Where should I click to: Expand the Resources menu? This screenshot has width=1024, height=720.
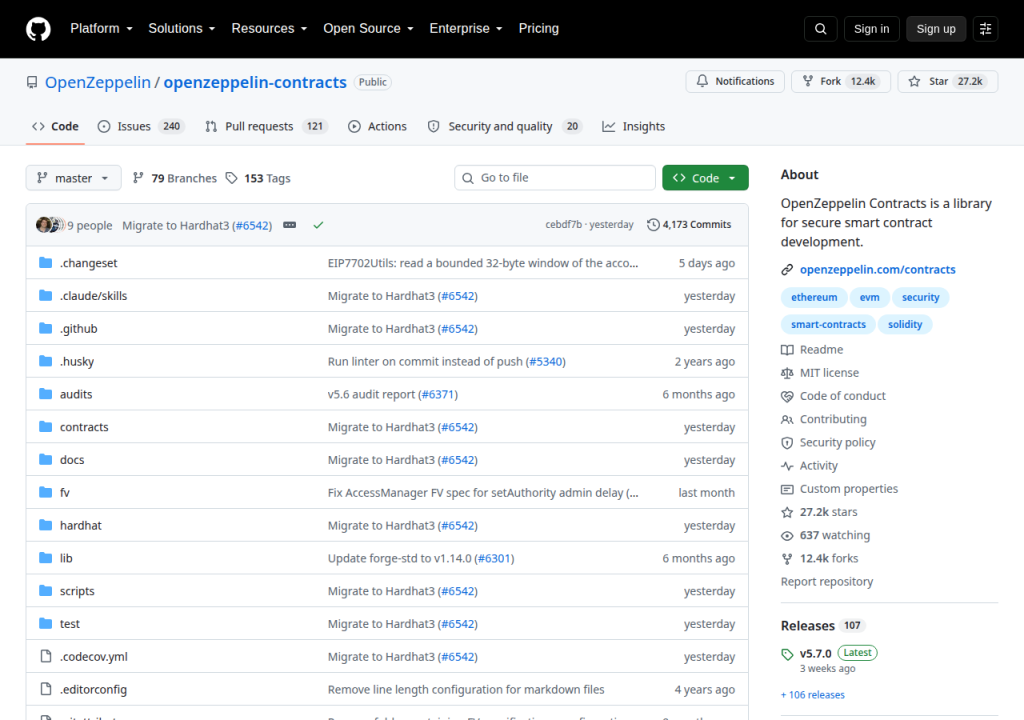(269, 29)
